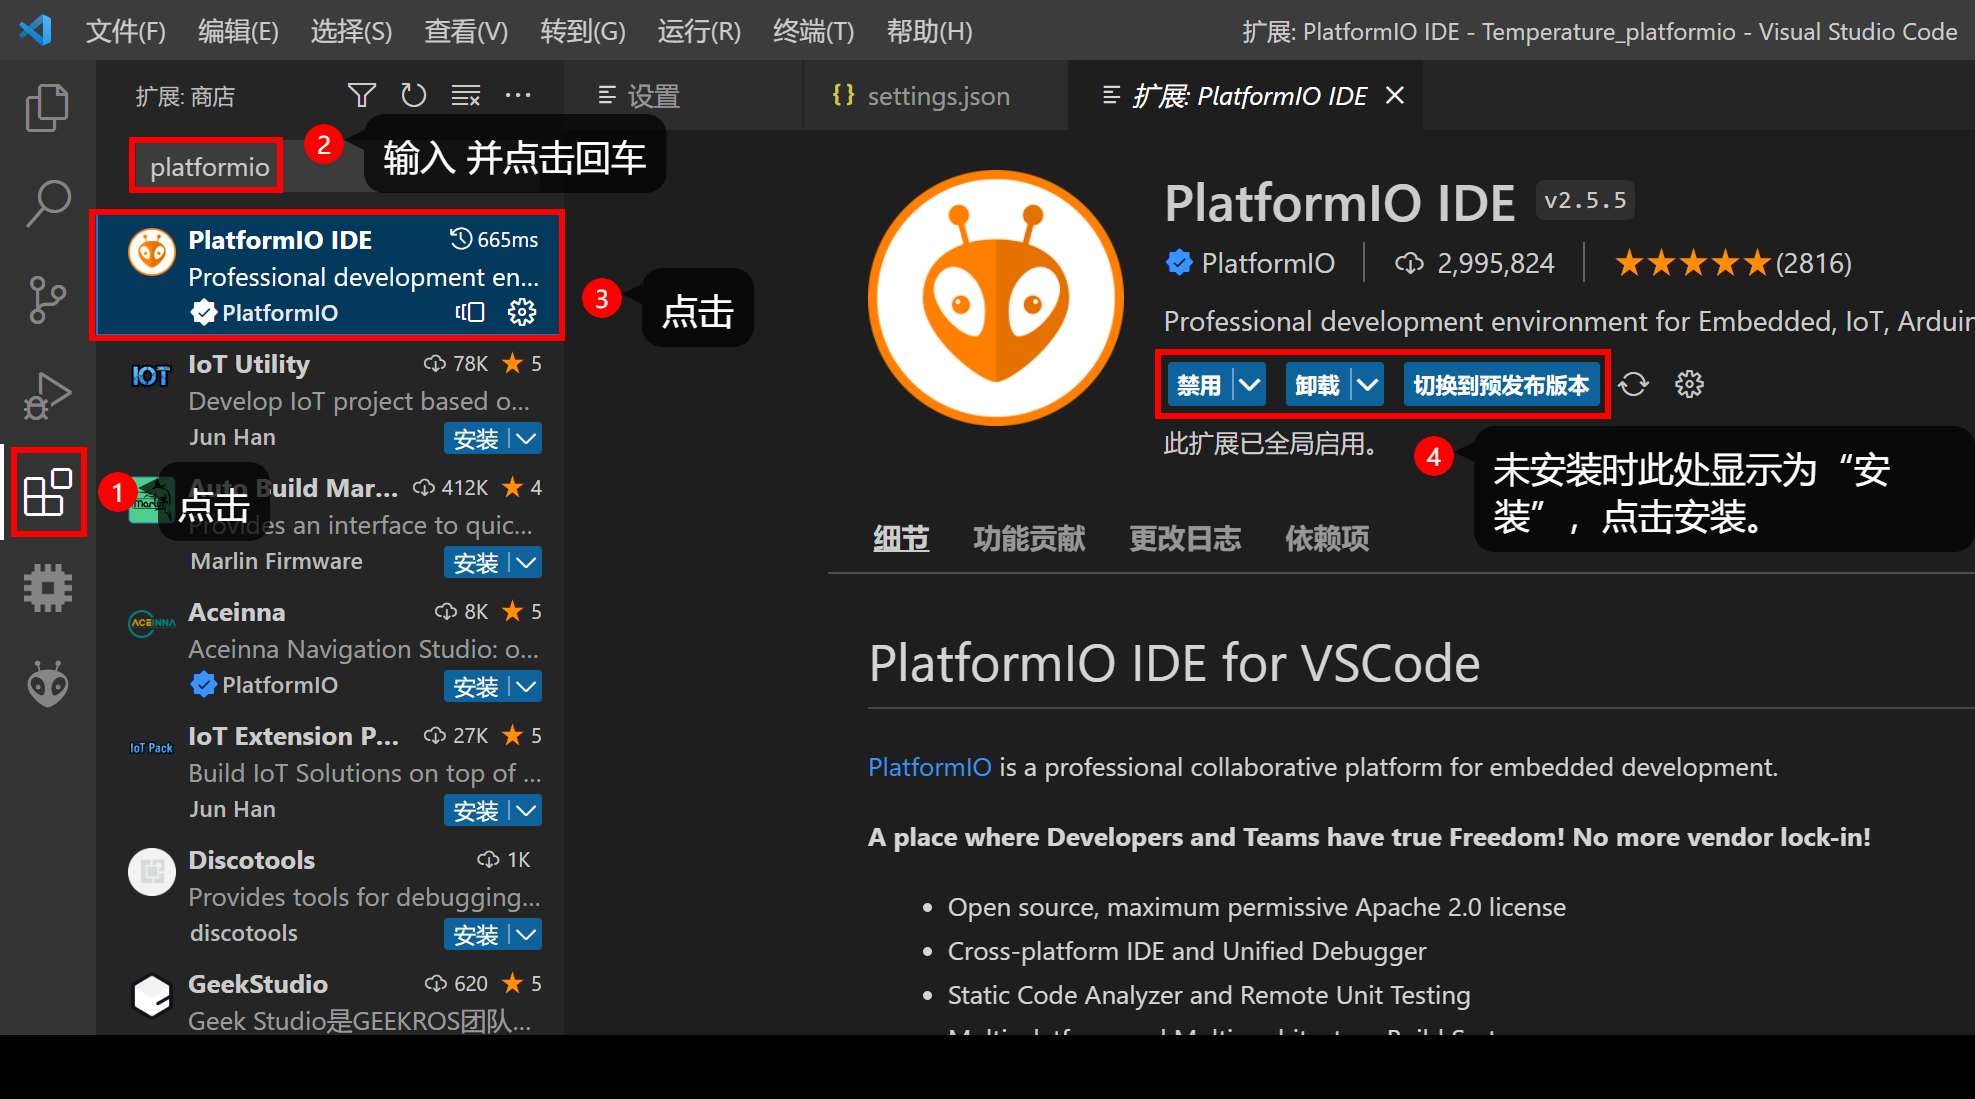Screen dimensions: 1975x1099
Task: Click the manage gear on PlatformIO IDE list item
Action: pyautogui.click(x=522, y=312)
